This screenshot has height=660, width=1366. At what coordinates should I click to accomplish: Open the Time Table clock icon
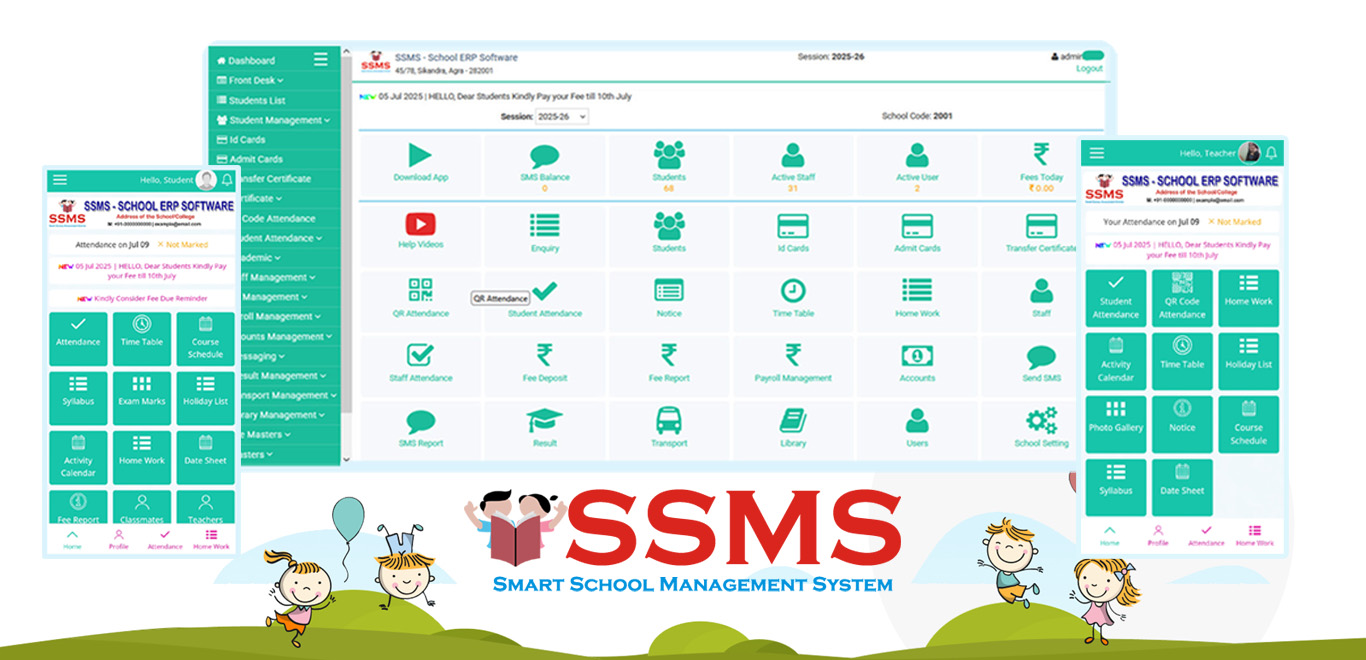793,291
